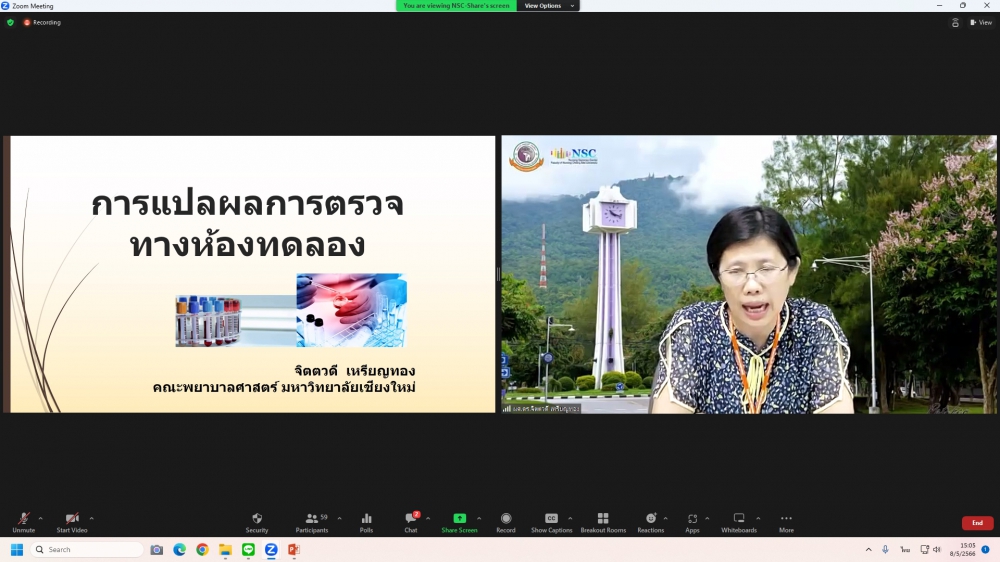
Task: Open the Participants panel
Action: [311, 522]
